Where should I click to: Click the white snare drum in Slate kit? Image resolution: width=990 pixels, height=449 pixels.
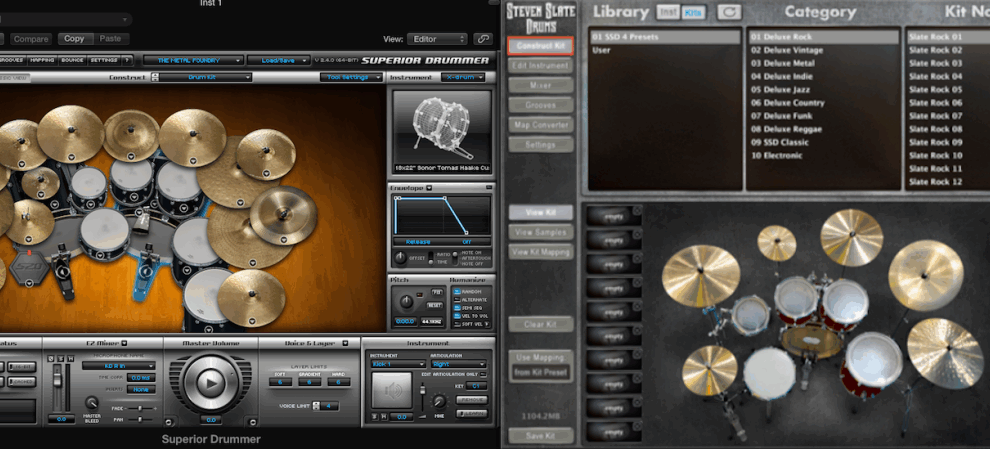(x=768, y=373)
